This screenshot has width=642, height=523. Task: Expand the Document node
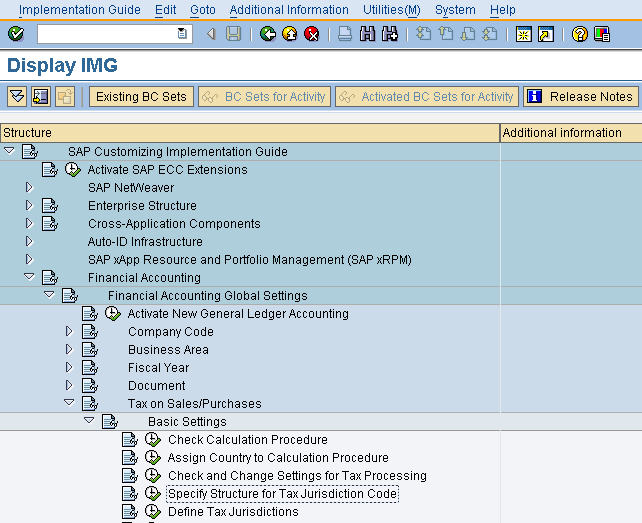[x=69, y=385]
